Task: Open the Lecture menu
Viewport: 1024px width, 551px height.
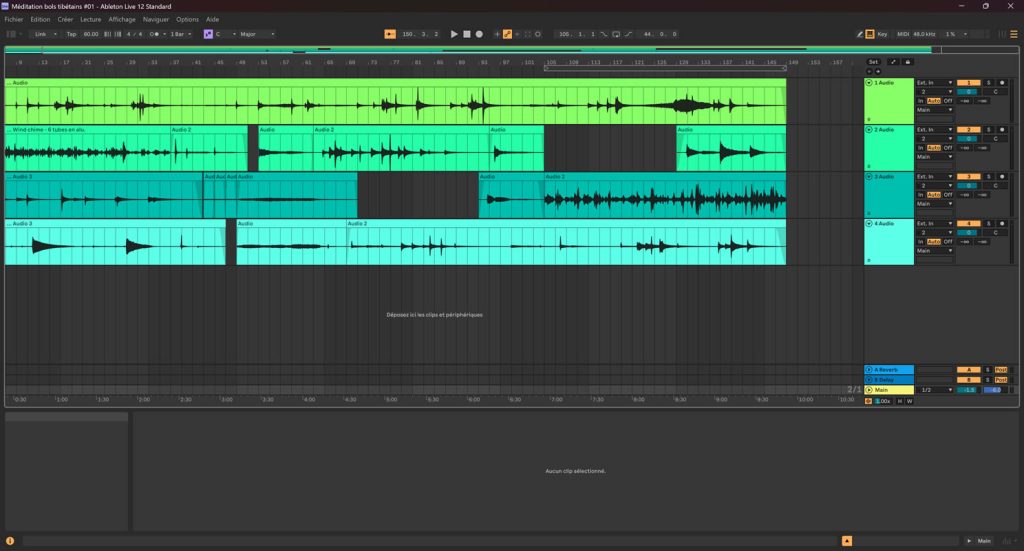Action: [91, 20]
